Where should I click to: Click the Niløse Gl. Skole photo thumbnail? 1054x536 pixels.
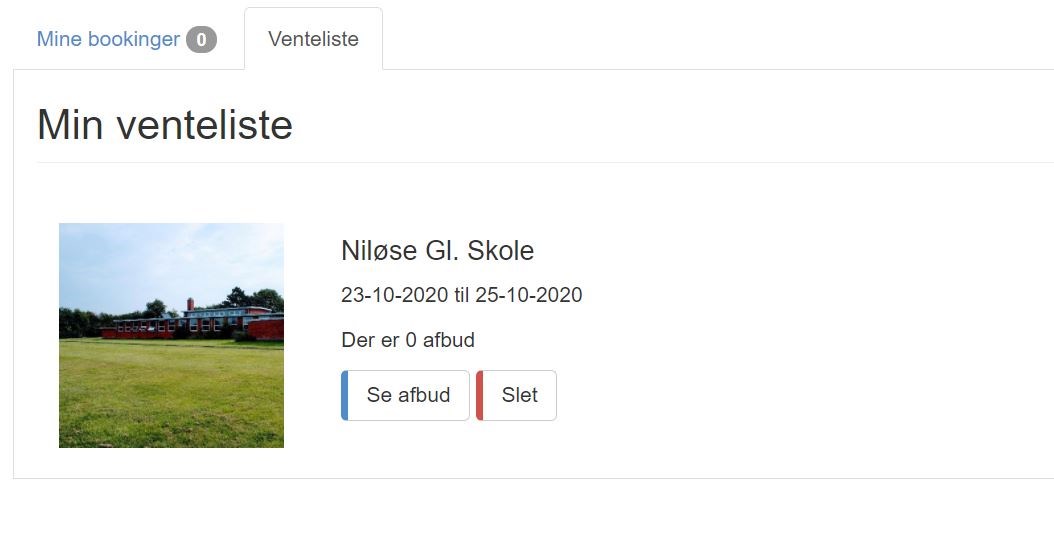coord(171,335)
